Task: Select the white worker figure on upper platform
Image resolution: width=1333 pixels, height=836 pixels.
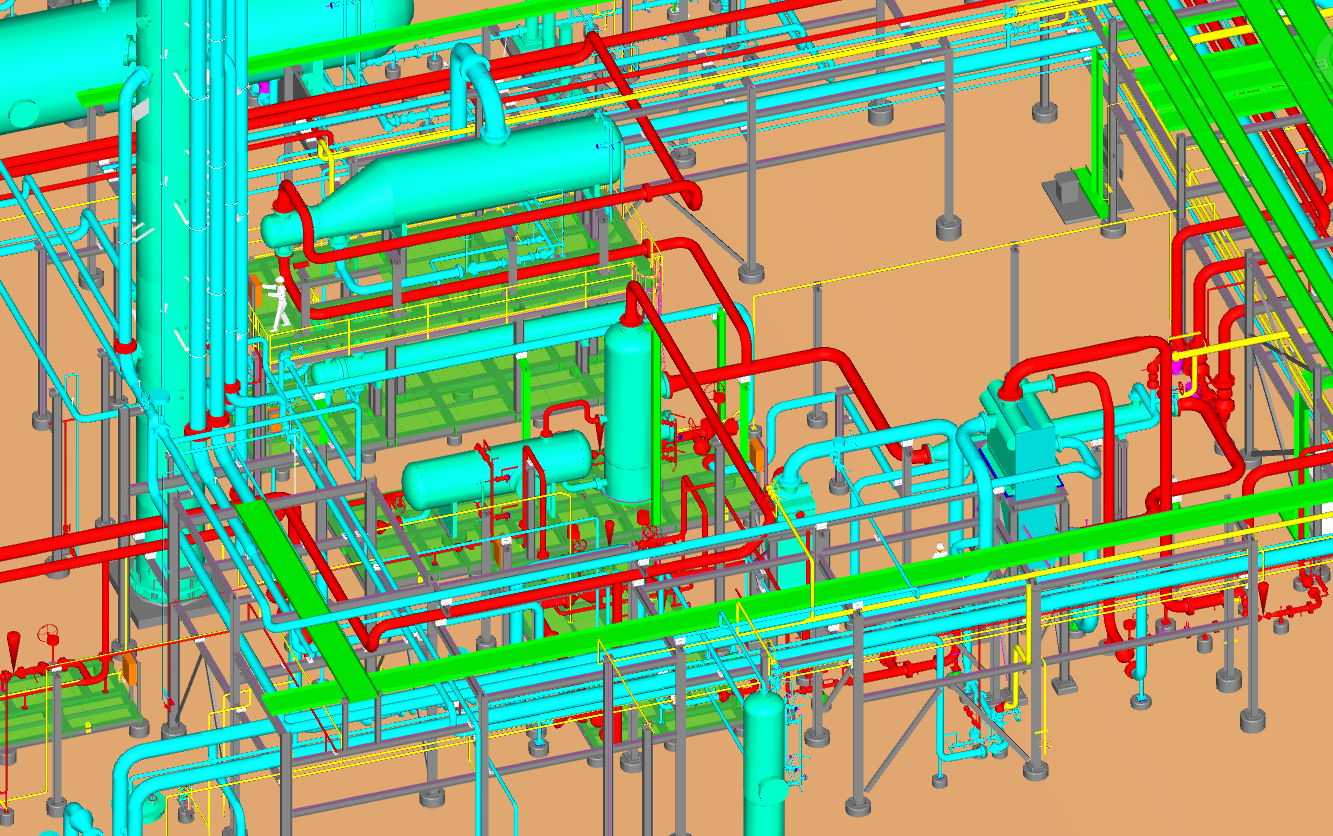Action: (x=281, y=304)
